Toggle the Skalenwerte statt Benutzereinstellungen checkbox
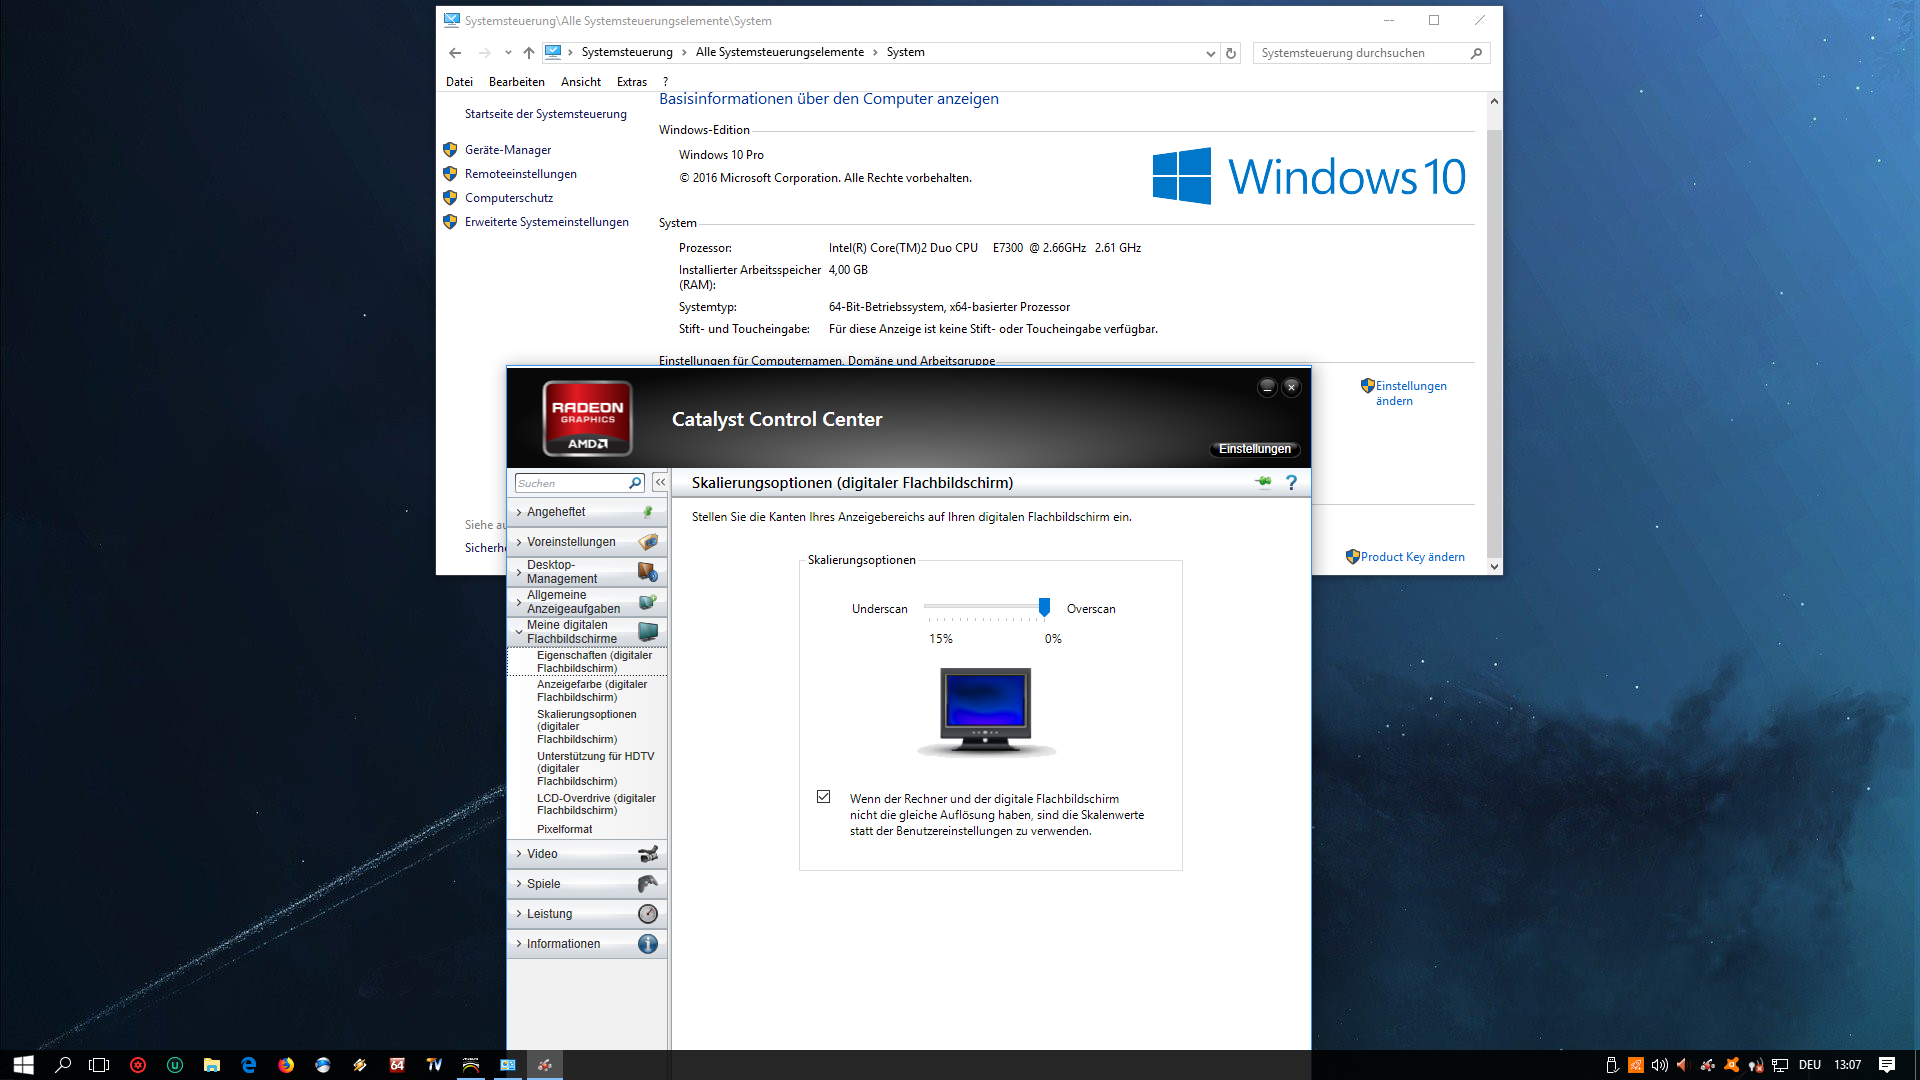The height and width of the screenshot is (1080, 1920). coord(823,797)
